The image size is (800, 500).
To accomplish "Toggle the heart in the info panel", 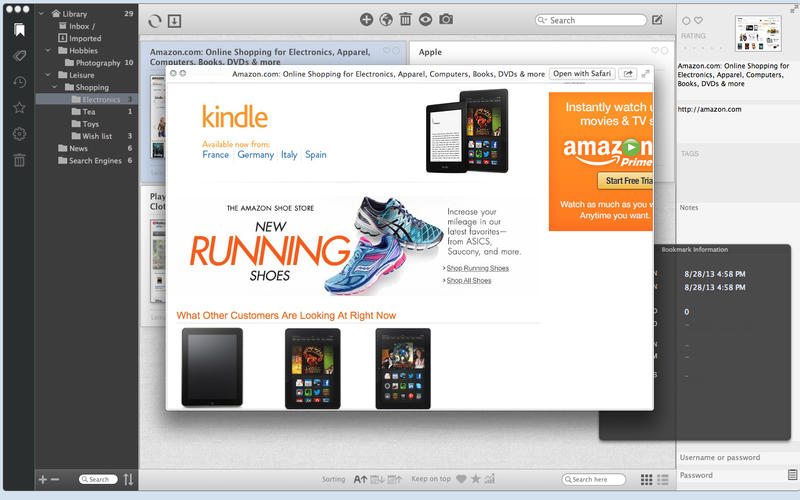I will coord(698,20).
